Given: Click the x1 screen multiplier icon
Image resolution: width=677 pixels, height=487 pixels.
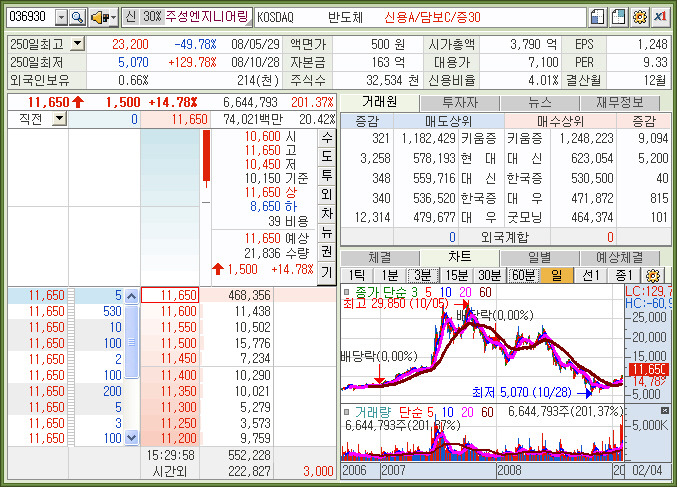Looking at the screenshot, I should click(x=661, y=17).
